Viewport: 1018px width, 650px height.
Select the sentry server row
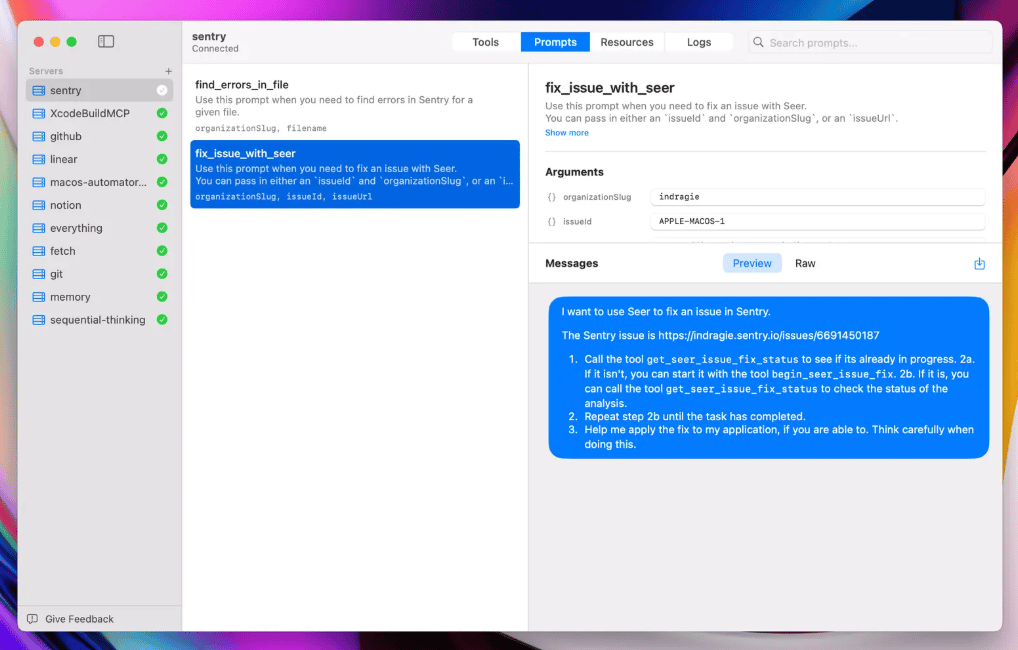(x=99, y=90)
